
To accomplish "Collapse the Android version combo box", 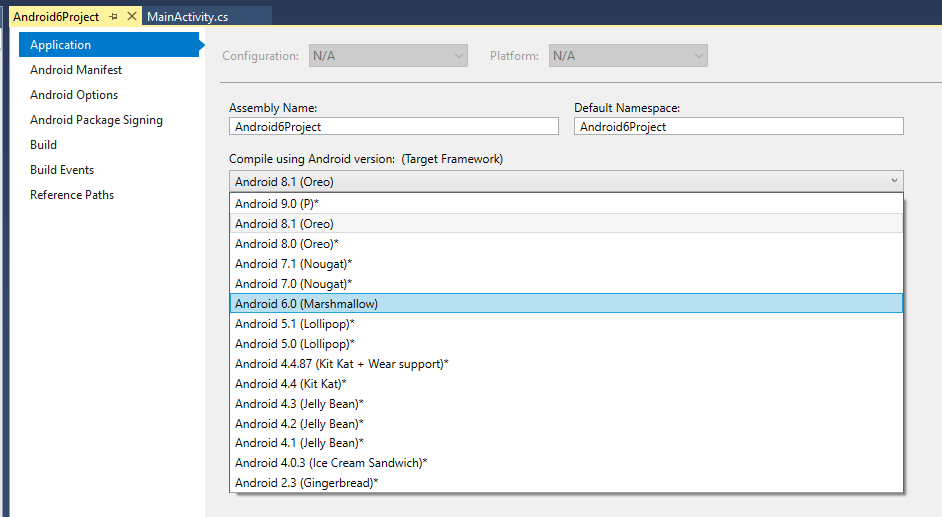I will click(x=566, y=181).
